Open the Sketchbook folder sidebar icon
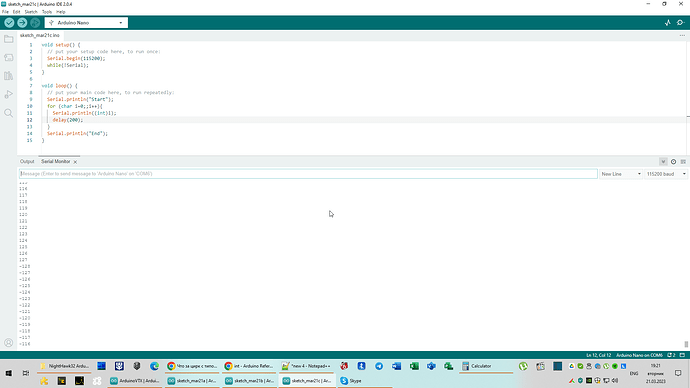The image size is (690, 388). tap(8, 39)
